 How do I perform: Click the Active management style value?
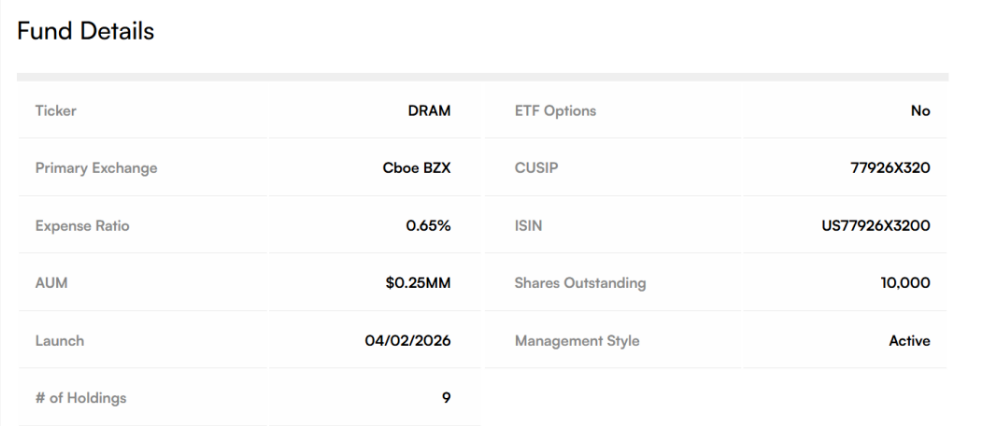click(908, 341)
